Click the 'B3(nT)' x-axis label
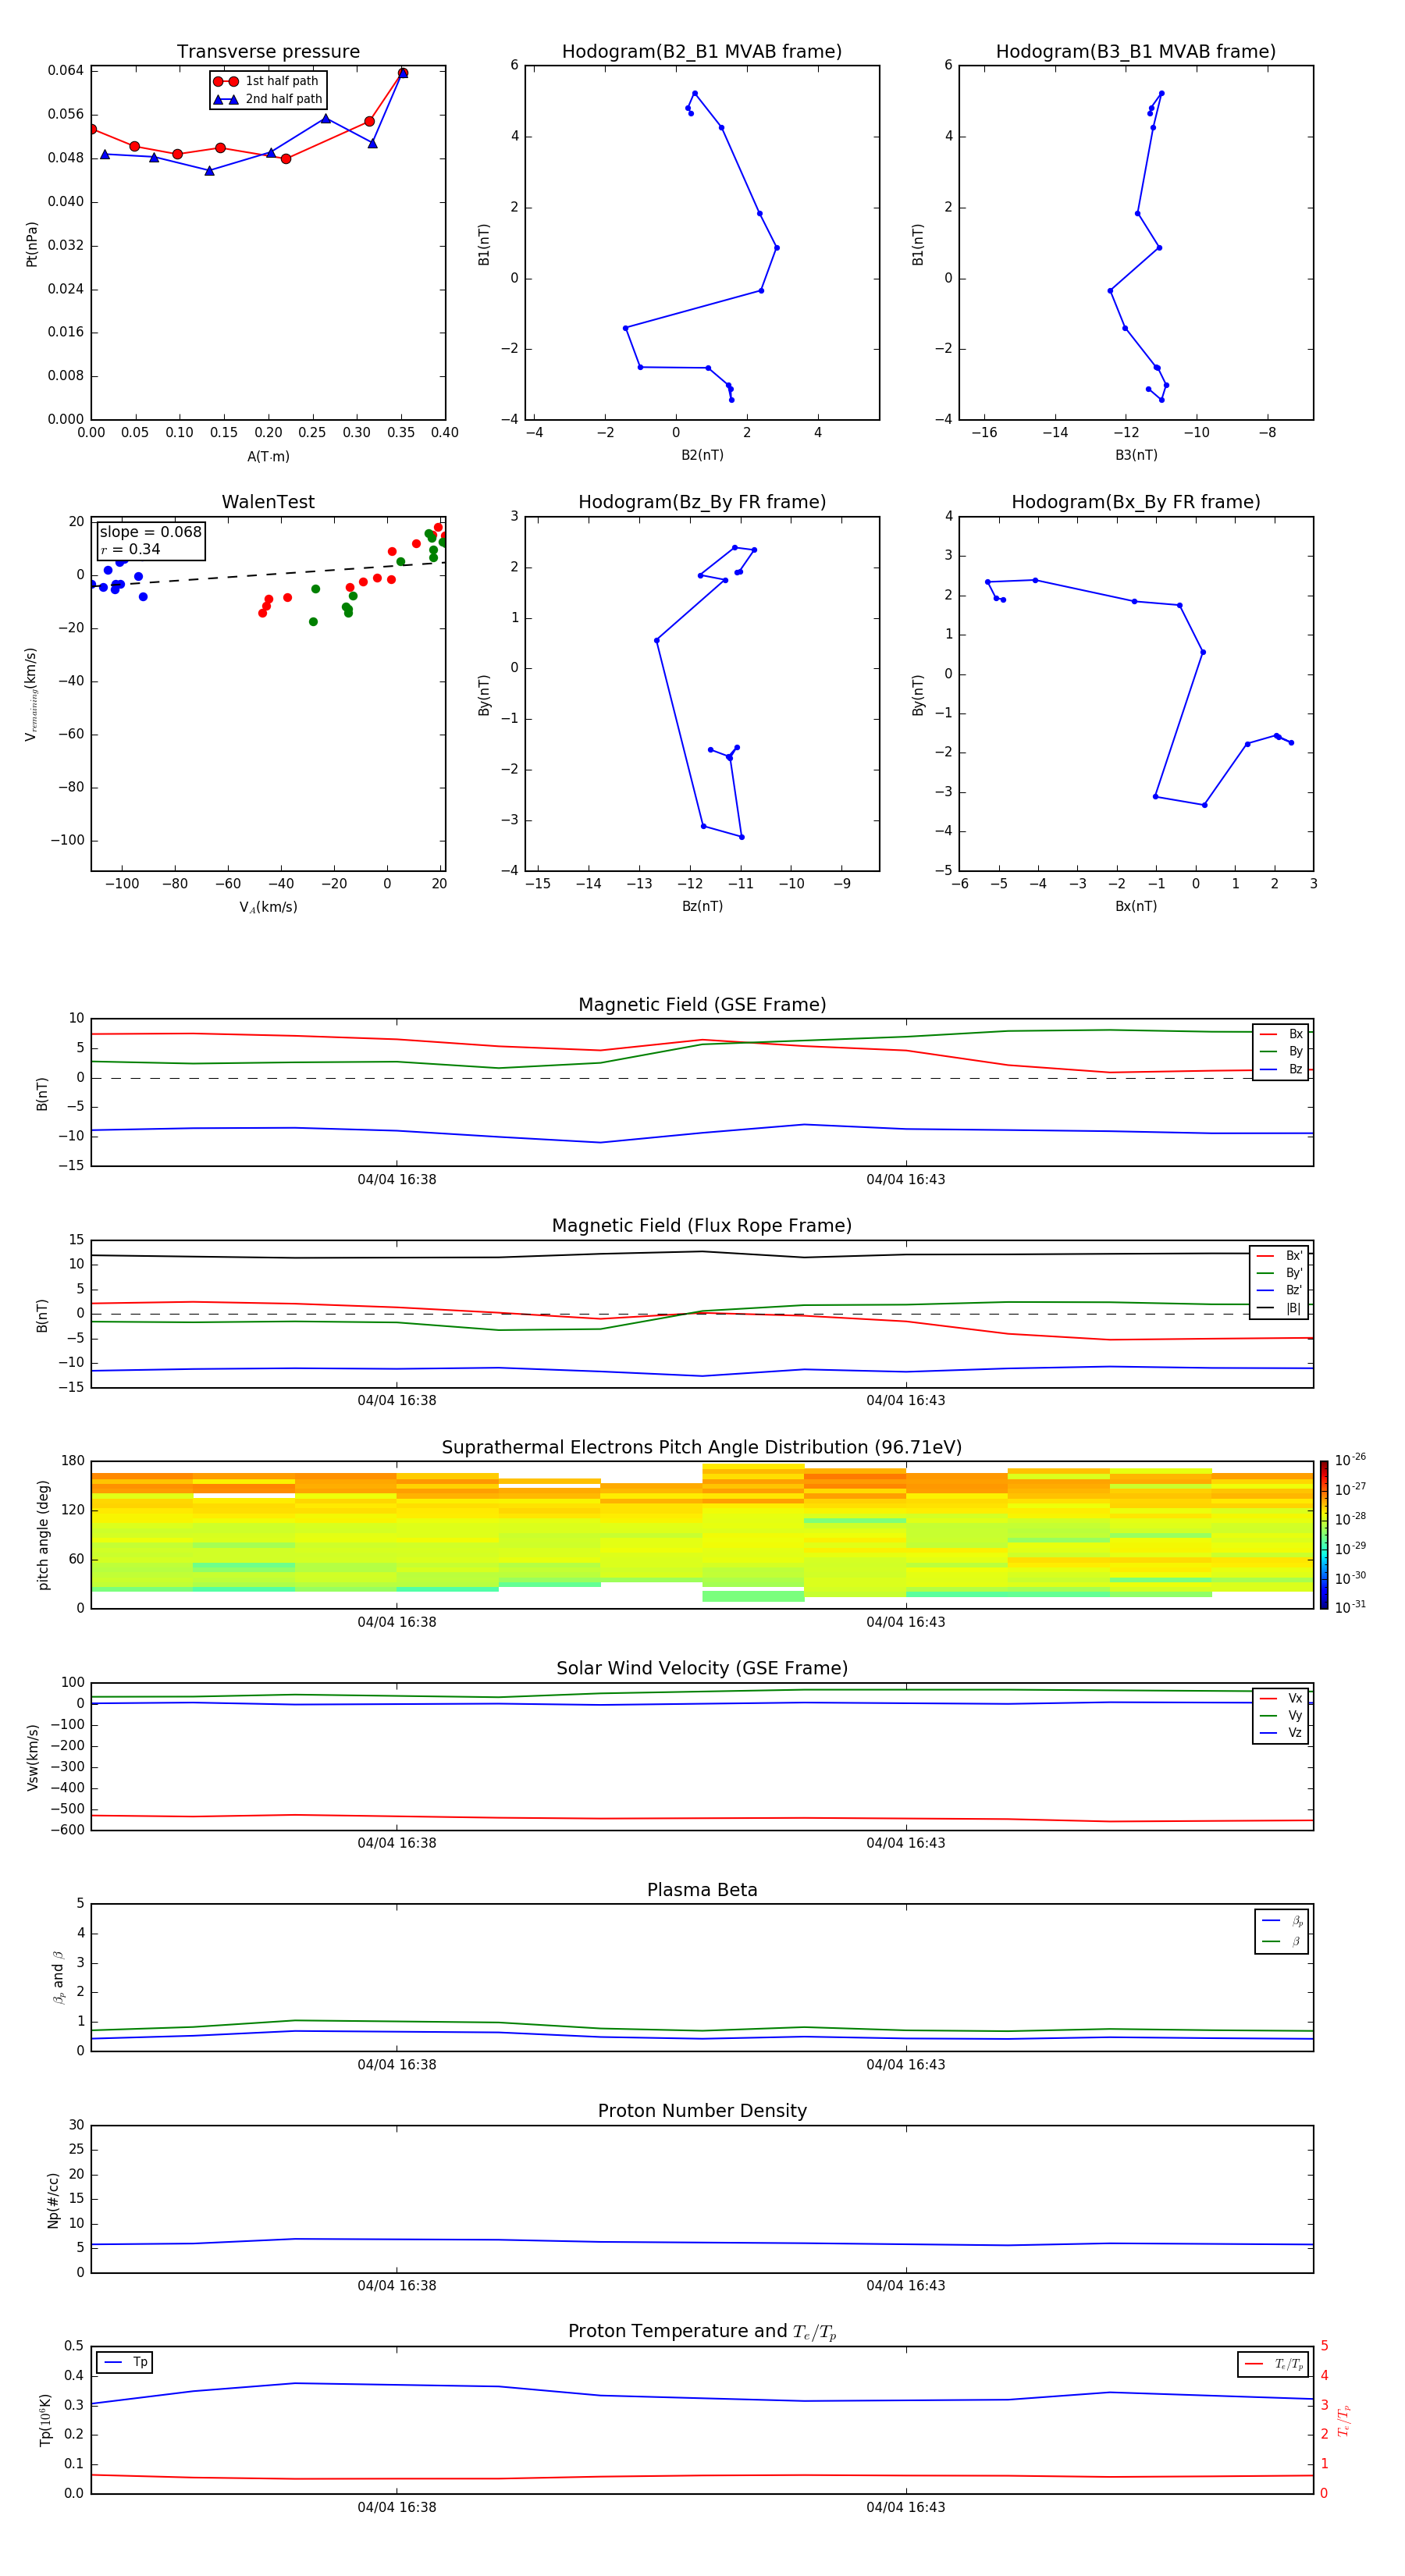Viewport: 1405px width, 2576px height. pos(1136,455)
